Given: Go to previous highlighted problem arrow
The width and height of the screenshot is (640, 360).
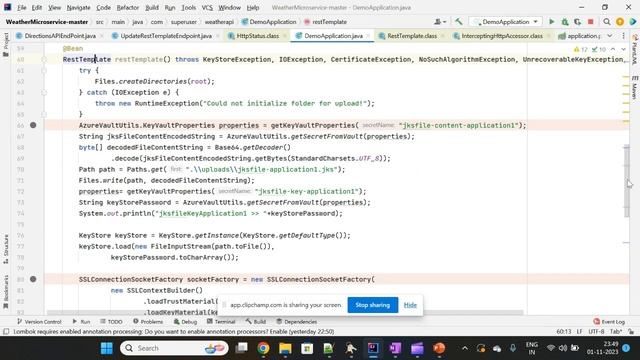Looking at the screenshot, I should [613, 49].
